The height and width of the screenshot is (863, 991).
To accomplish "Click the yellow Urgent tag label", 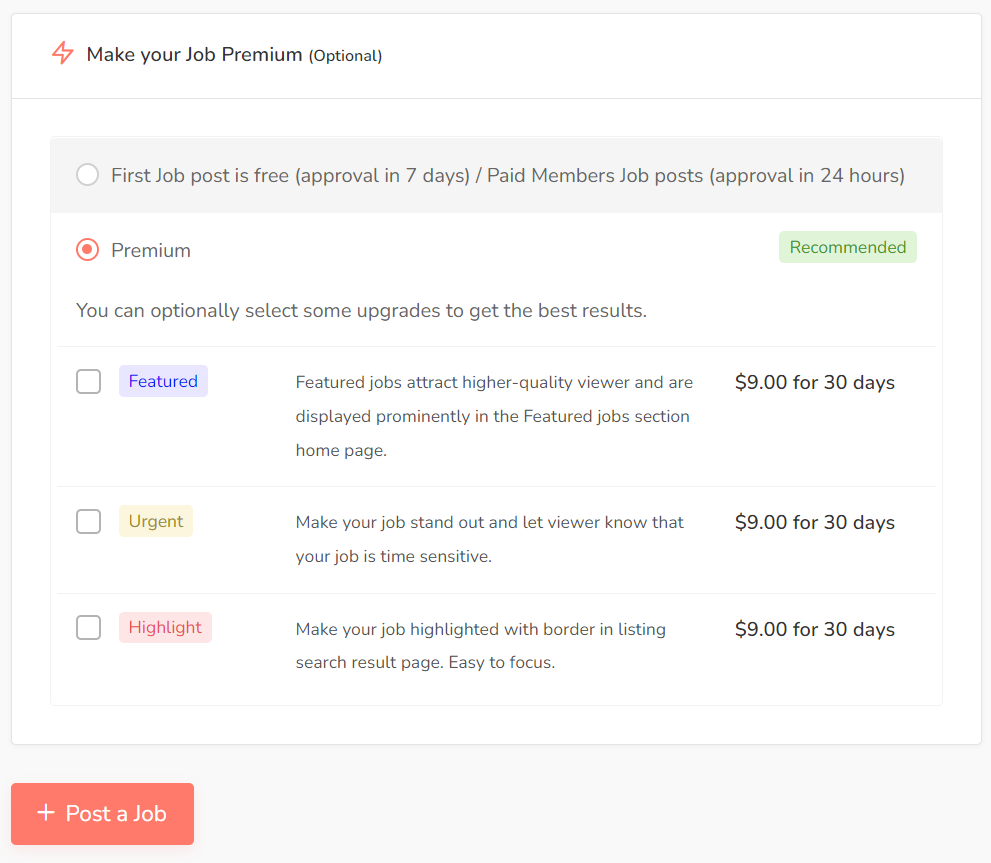I will pyautogui.click(x=155, y=521).
